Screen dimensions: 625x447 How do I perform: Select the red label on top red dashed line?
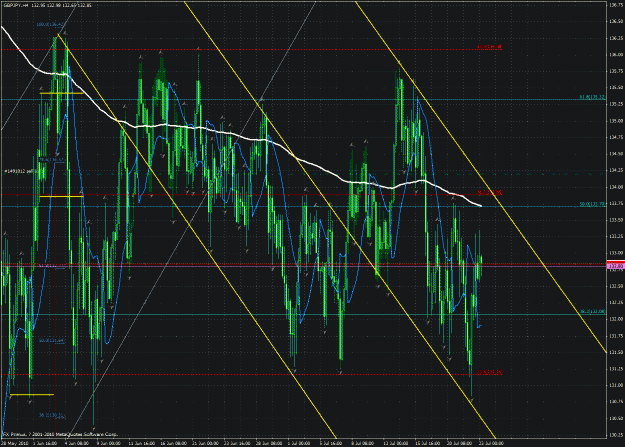[x=490, y=47]
